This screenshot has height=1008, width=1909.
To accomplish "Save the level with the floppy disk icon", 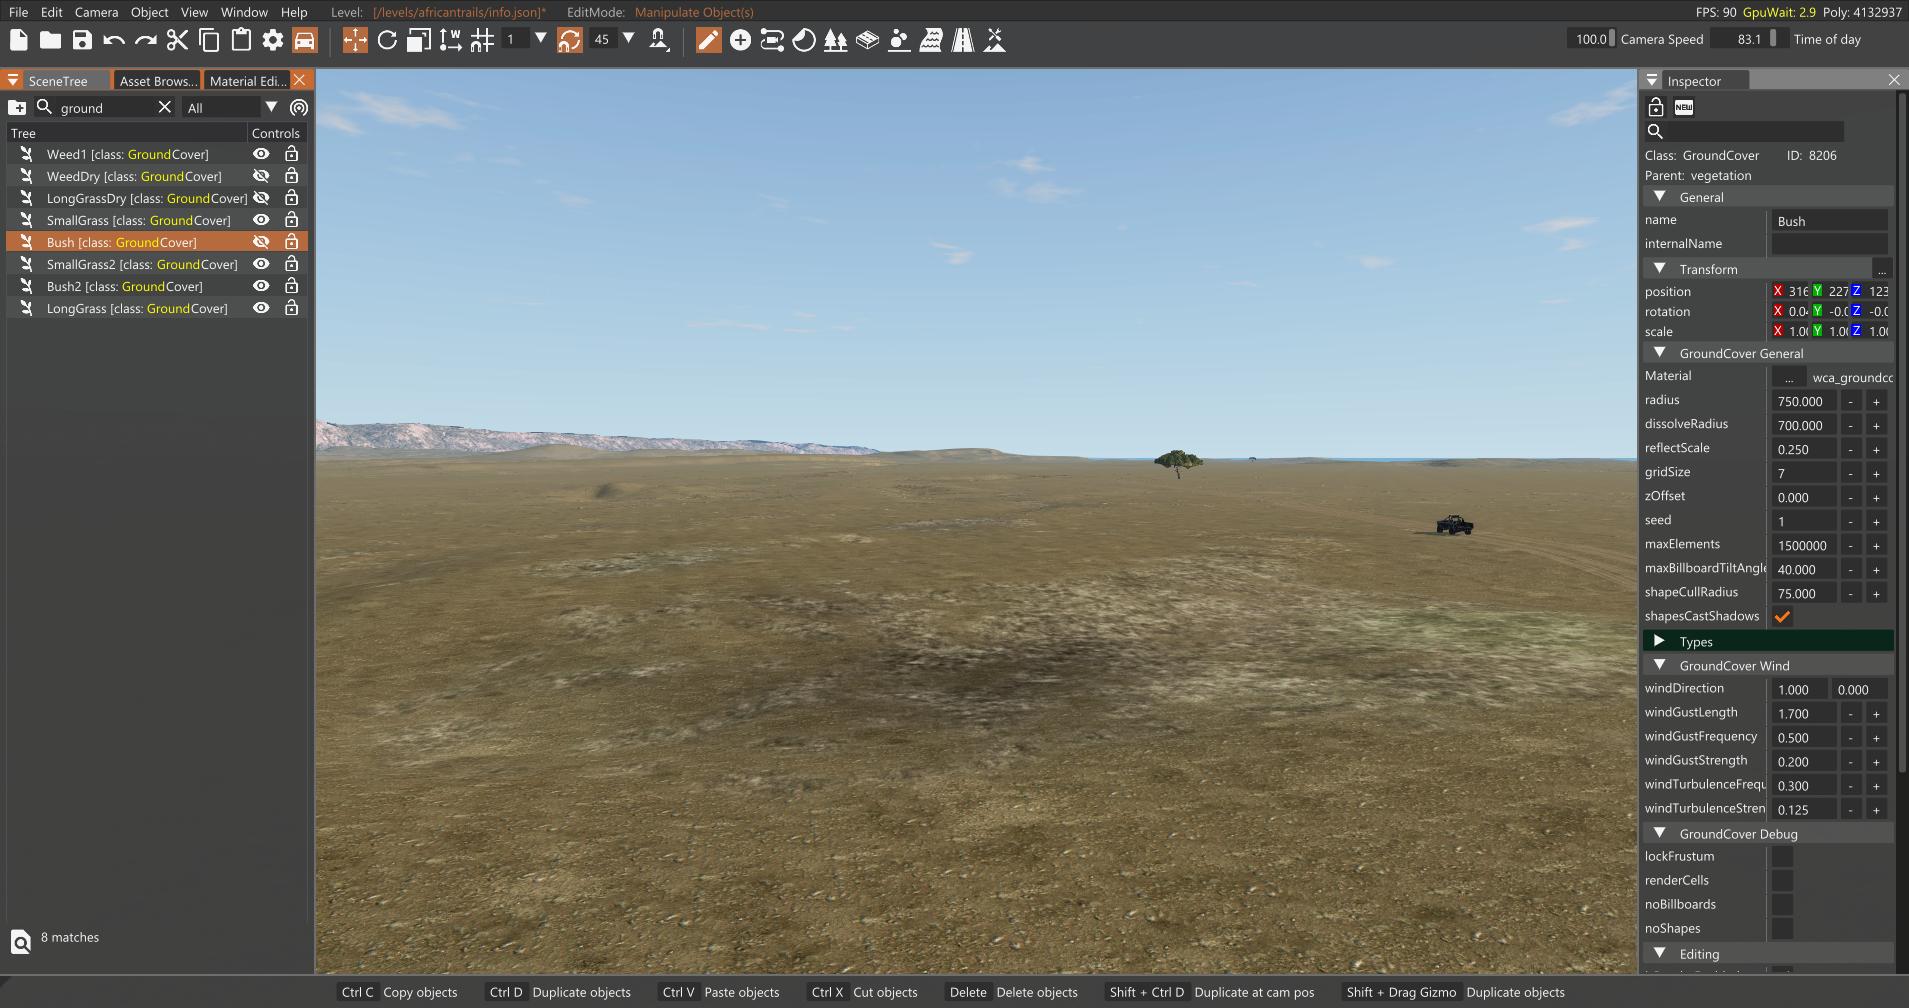I will [x=82, y=40].
